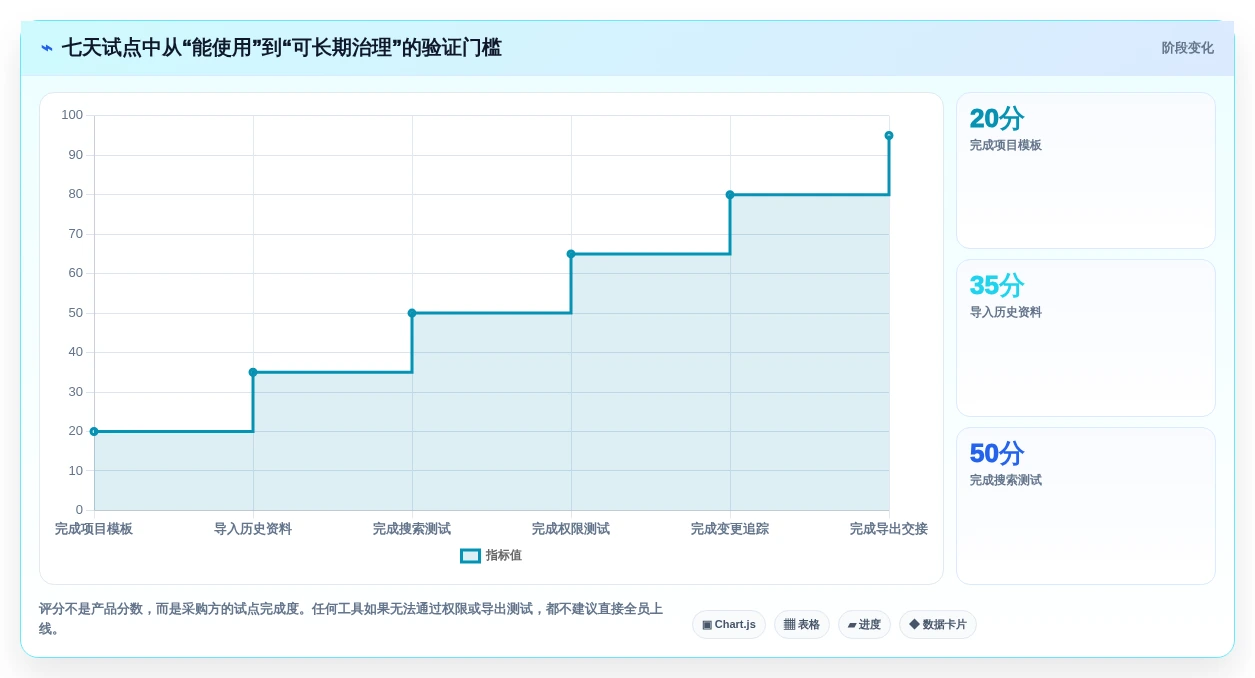Screen dimensions: 1255x678
Task: Select the data point at 完成权限测试
Action: tap(571, 254)
